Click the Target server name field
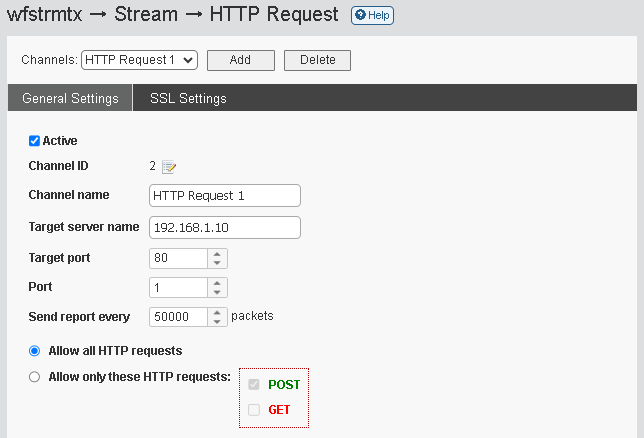This screenshot has height=438, width=644. click(x=225, y=228)
